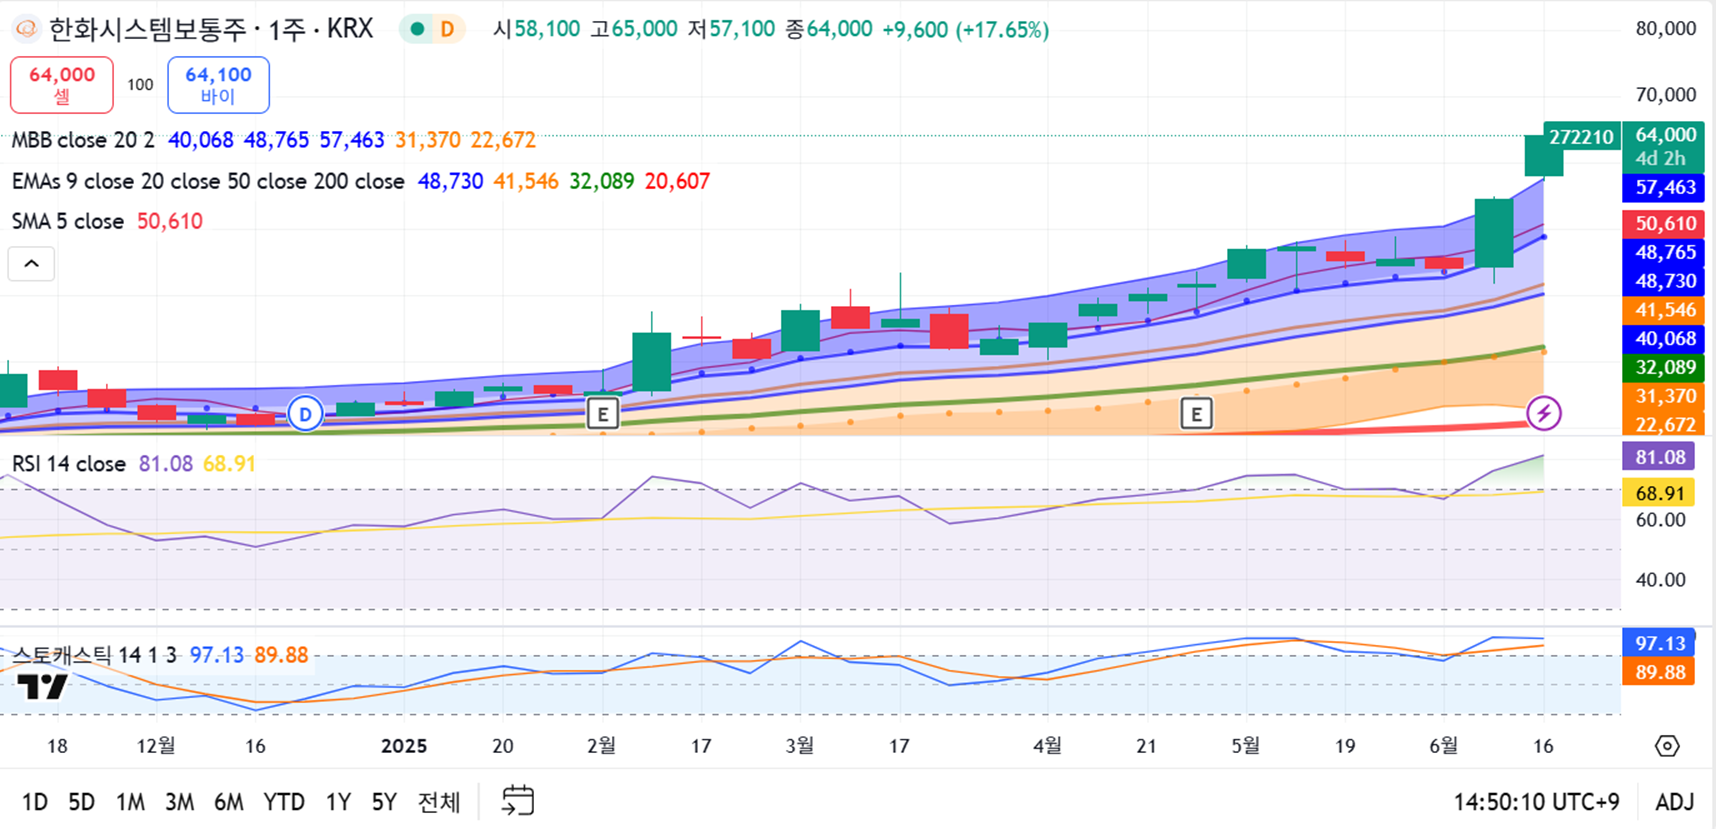Click the +9,600 (+17.65%) change value
This screenshot has height=829, width=1716.
(x=965, y=29)
